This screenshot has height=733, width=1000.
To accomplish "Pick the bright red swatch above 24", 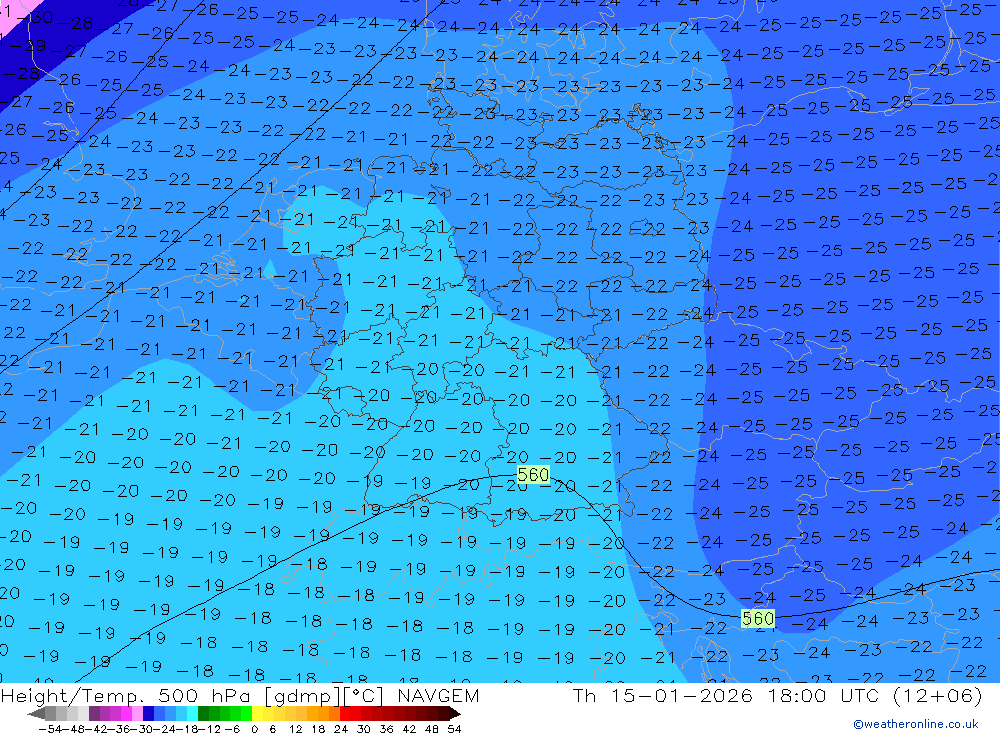I will (345, 713).
